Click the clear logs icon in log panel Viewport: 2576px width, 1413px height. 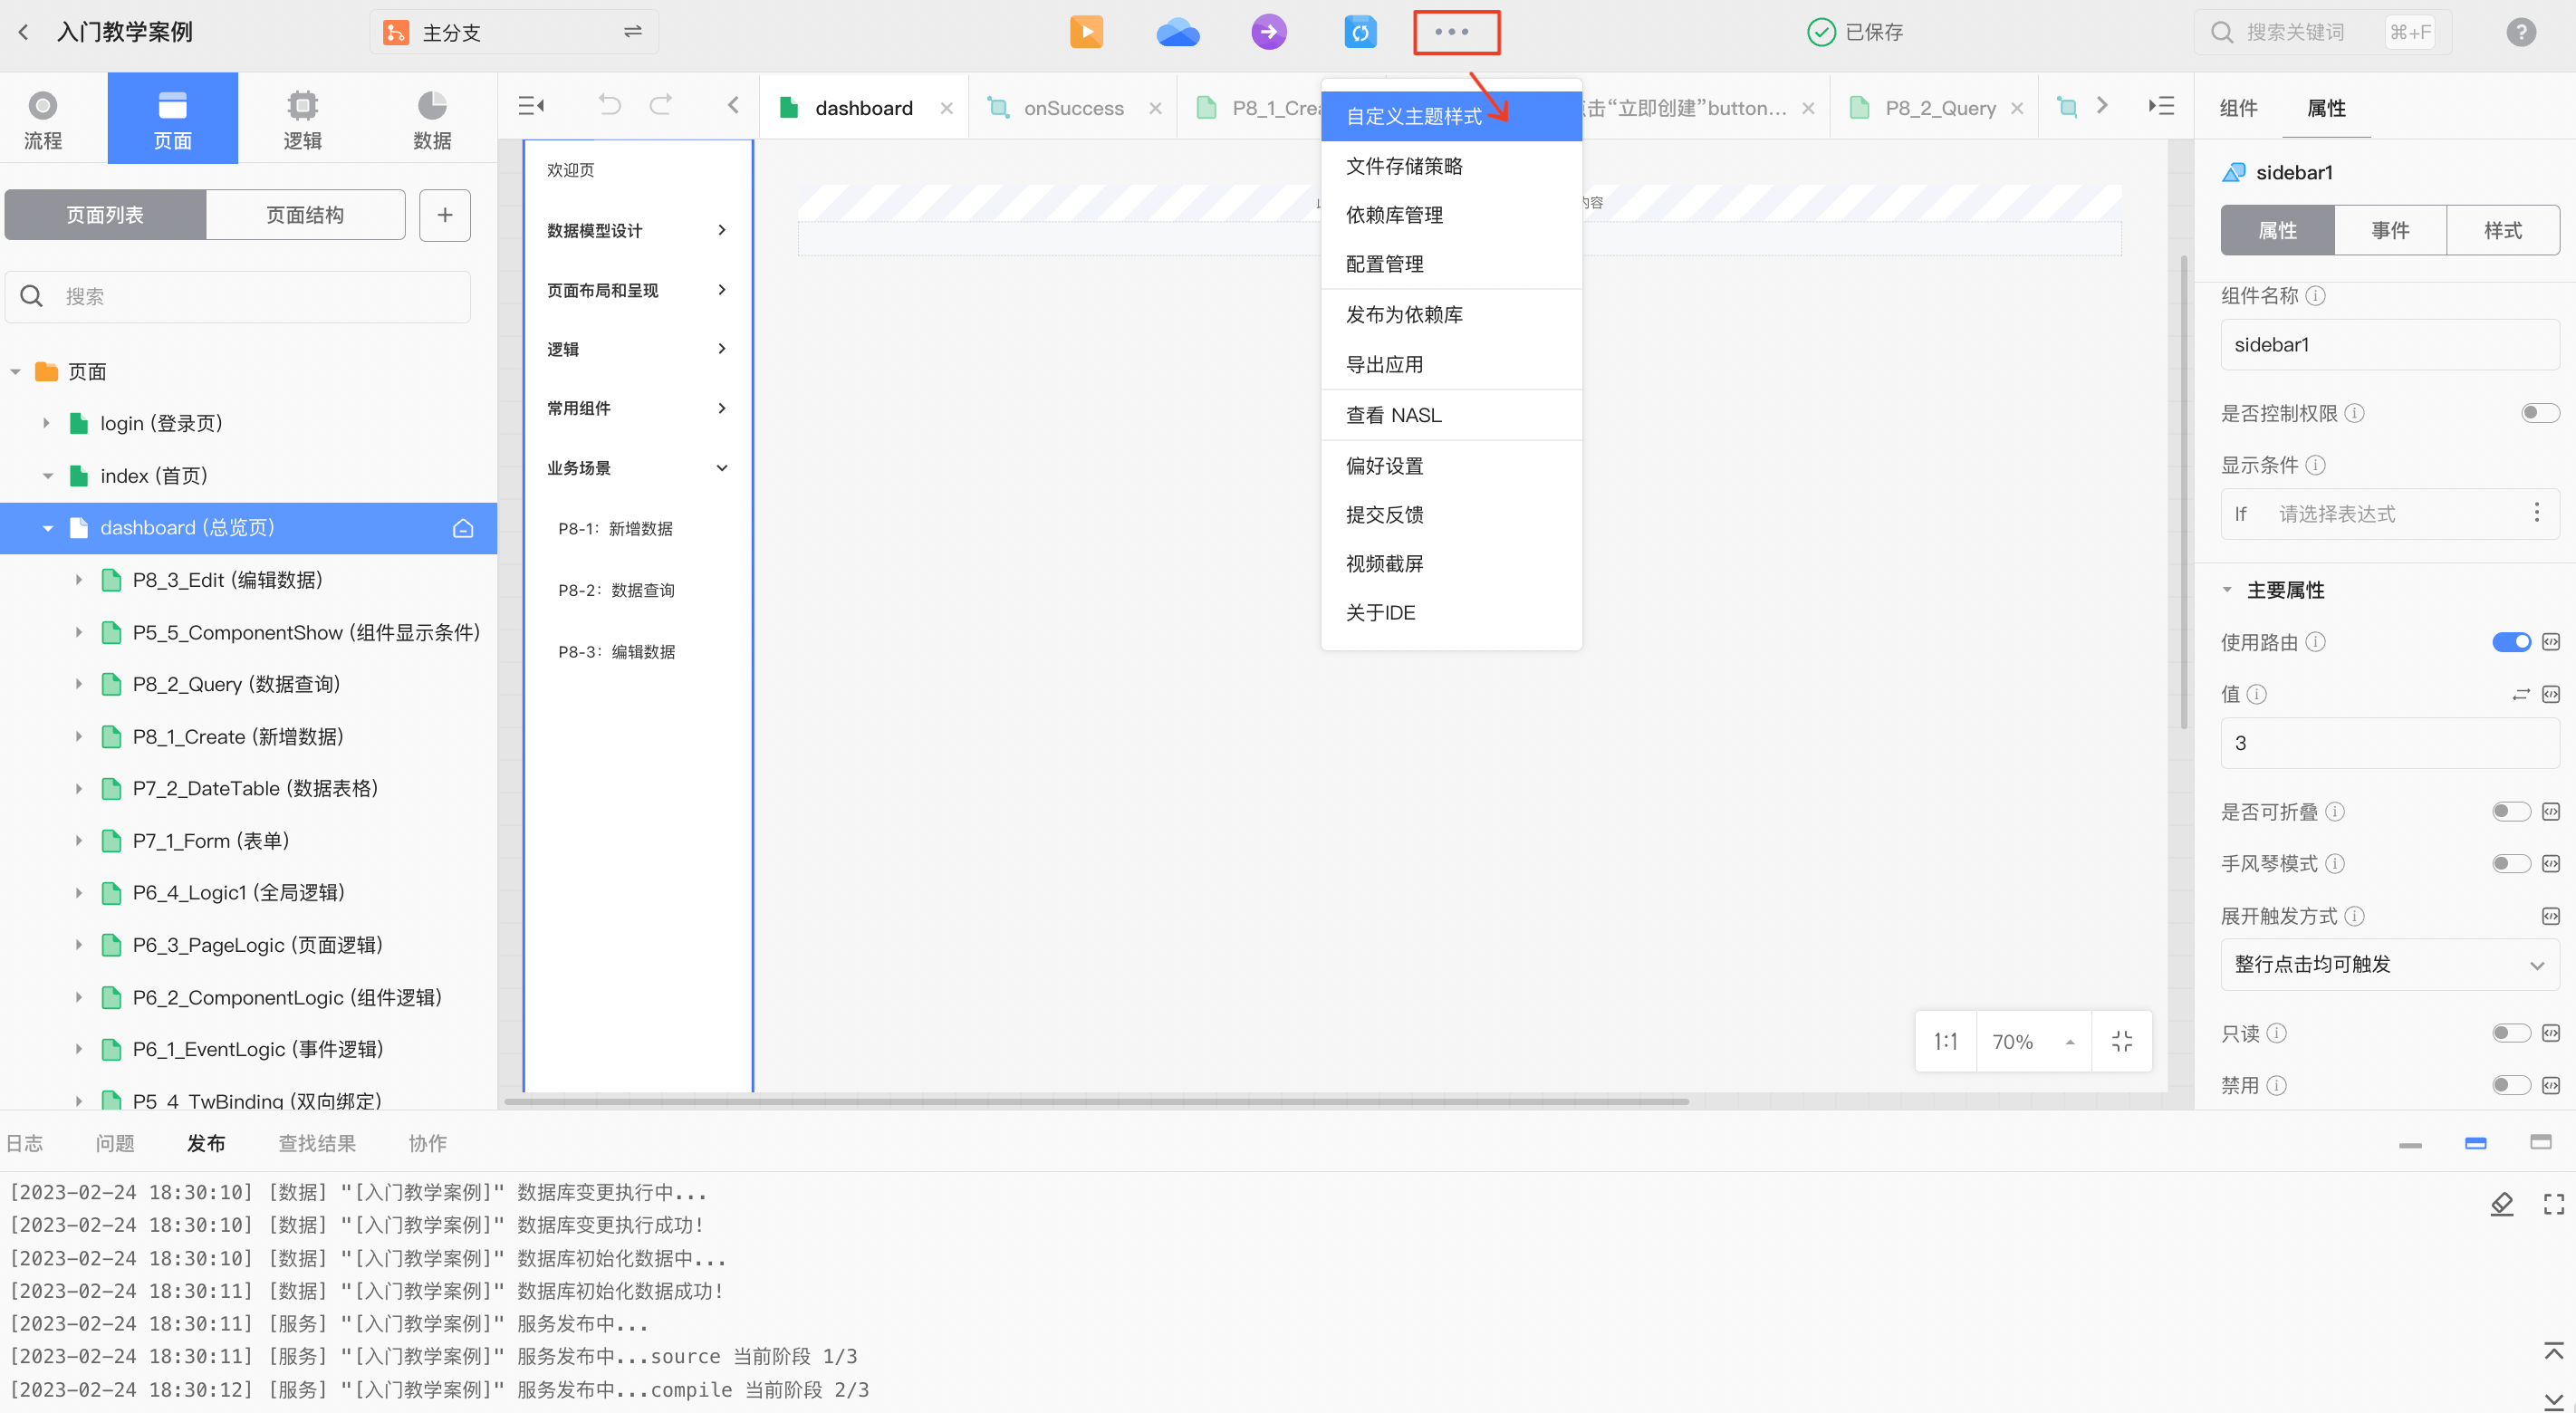coord(2503,1204)
